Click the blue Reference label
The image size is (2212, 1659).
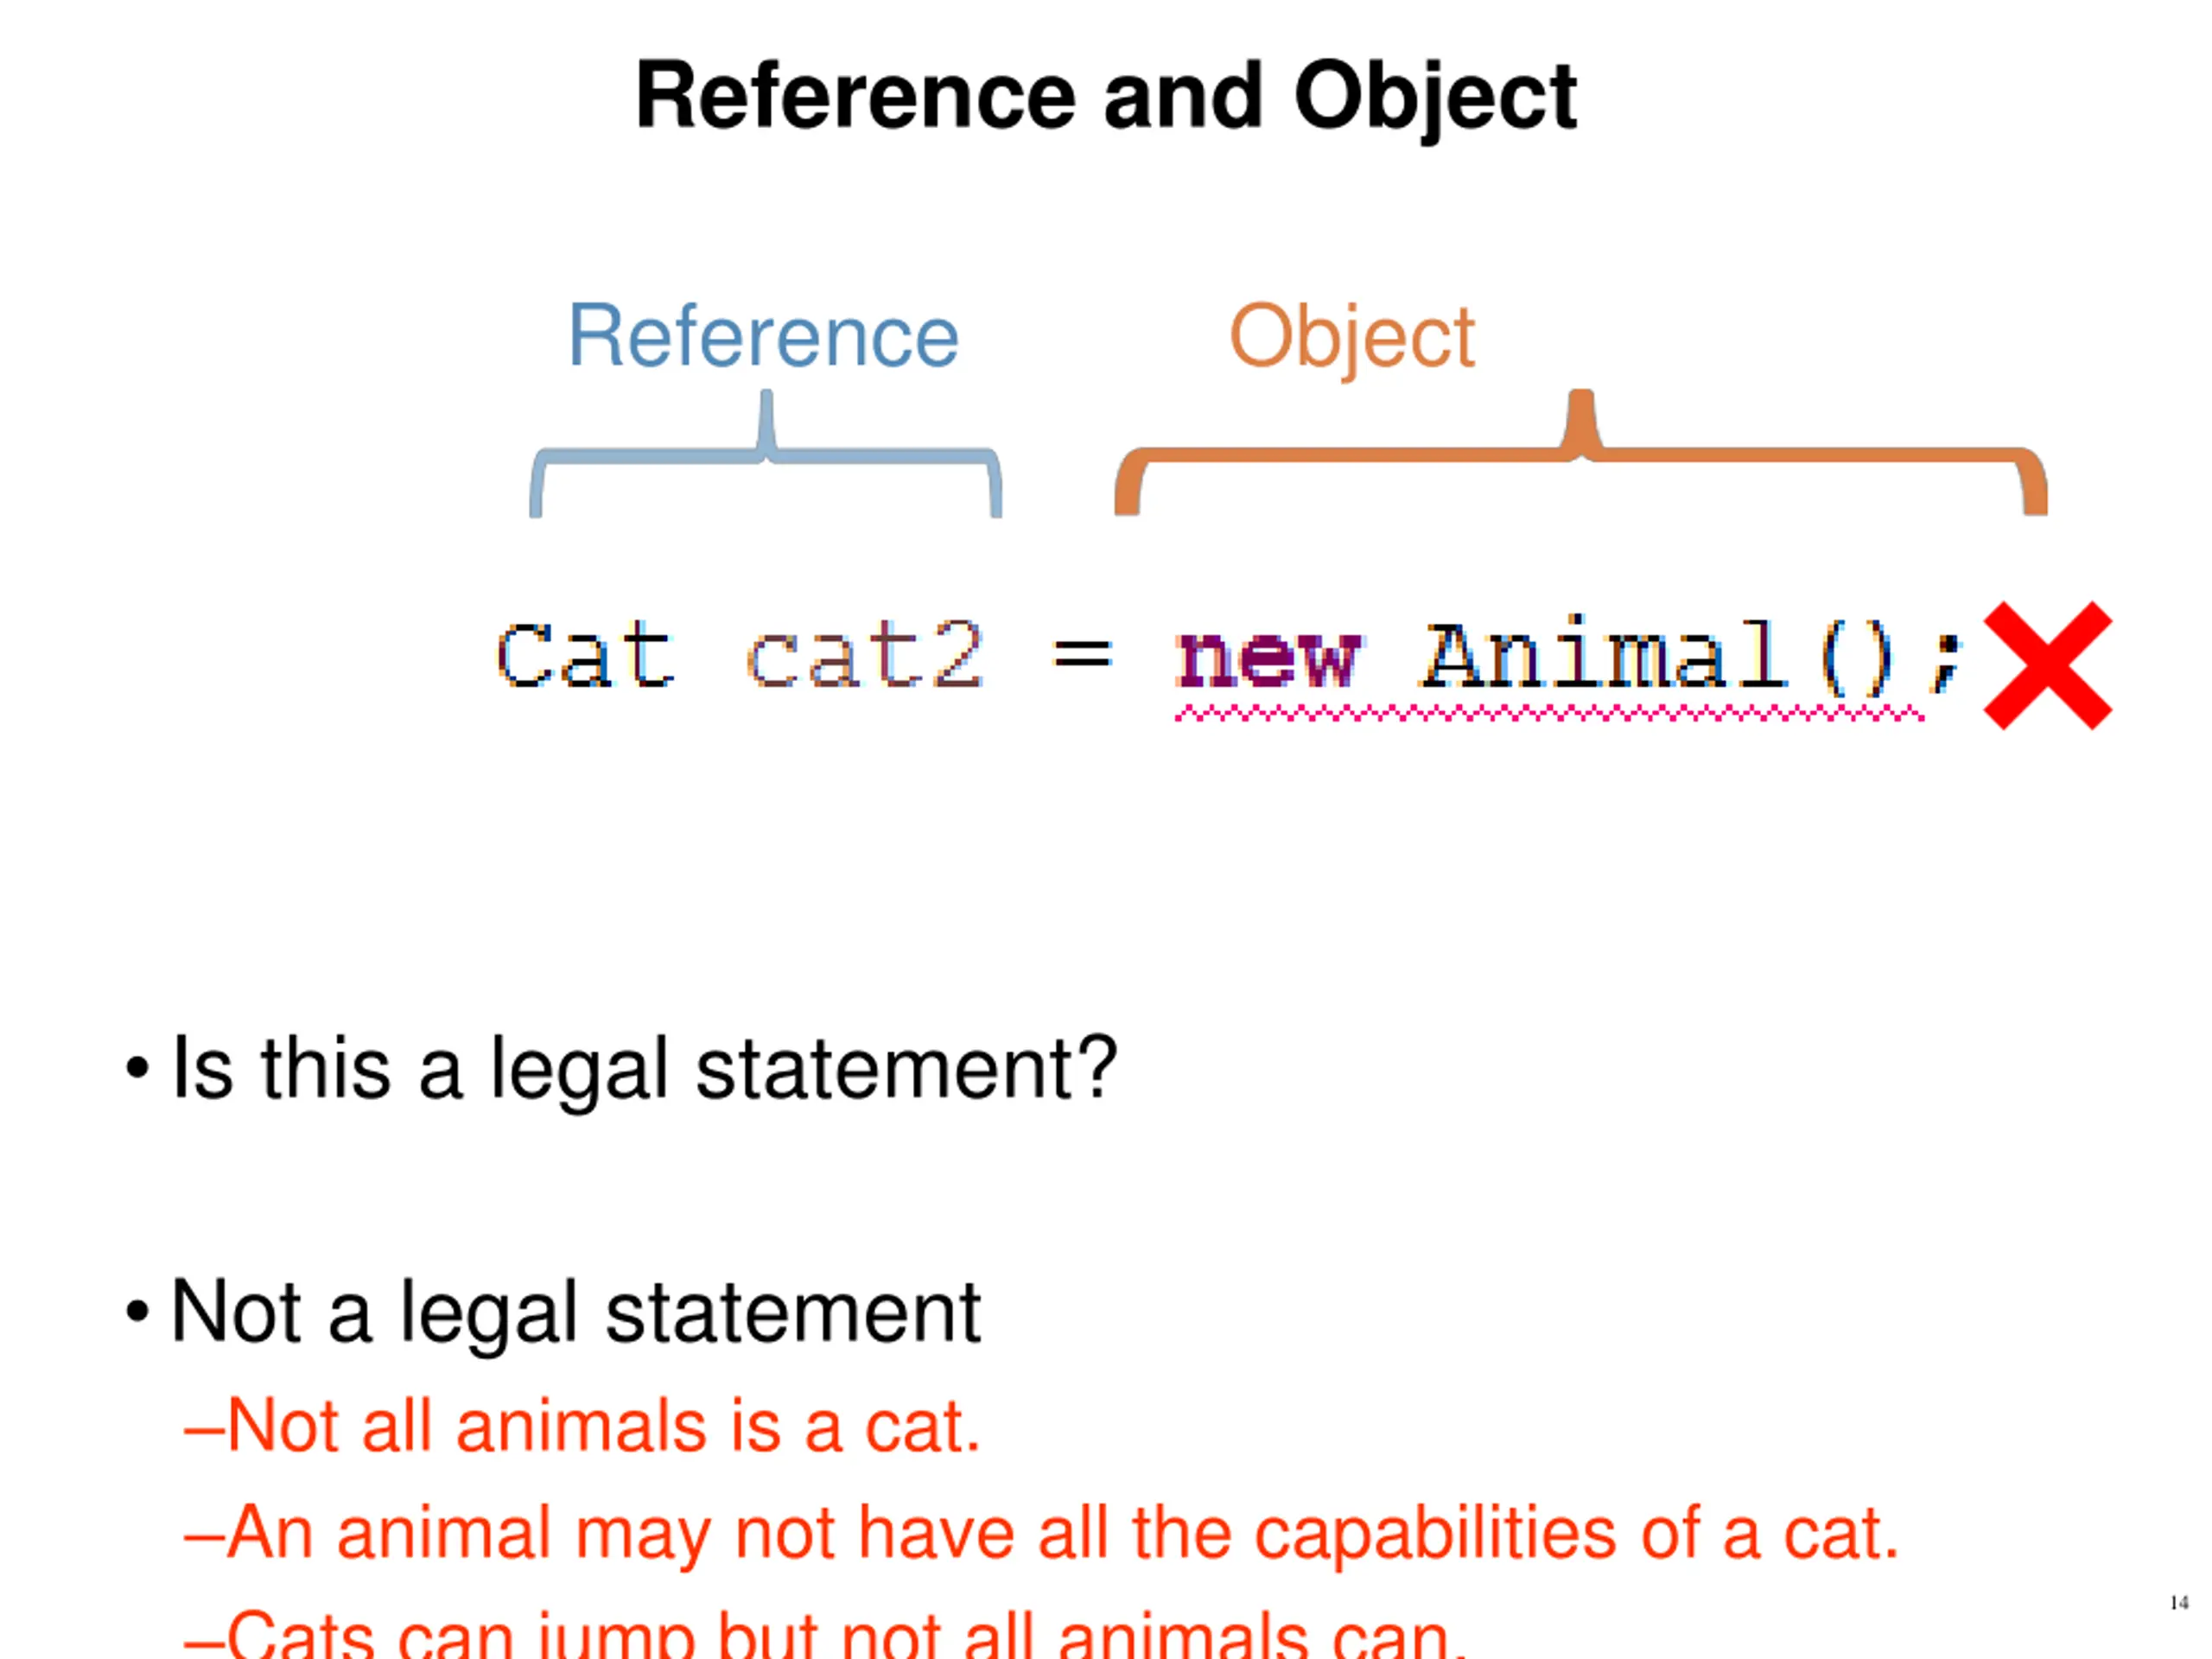[x=764, y=336]
